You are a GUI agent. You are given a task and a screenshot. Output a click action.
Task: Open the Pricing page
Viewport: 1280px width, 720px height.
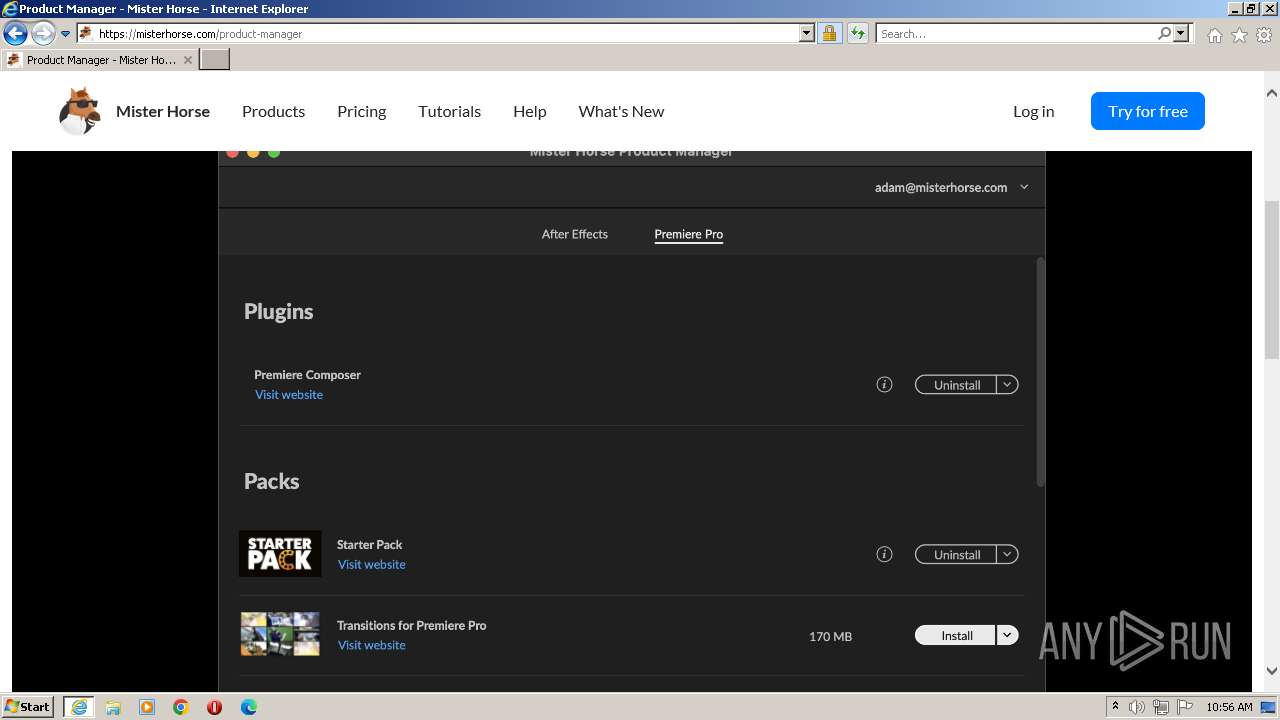(362, 111)
